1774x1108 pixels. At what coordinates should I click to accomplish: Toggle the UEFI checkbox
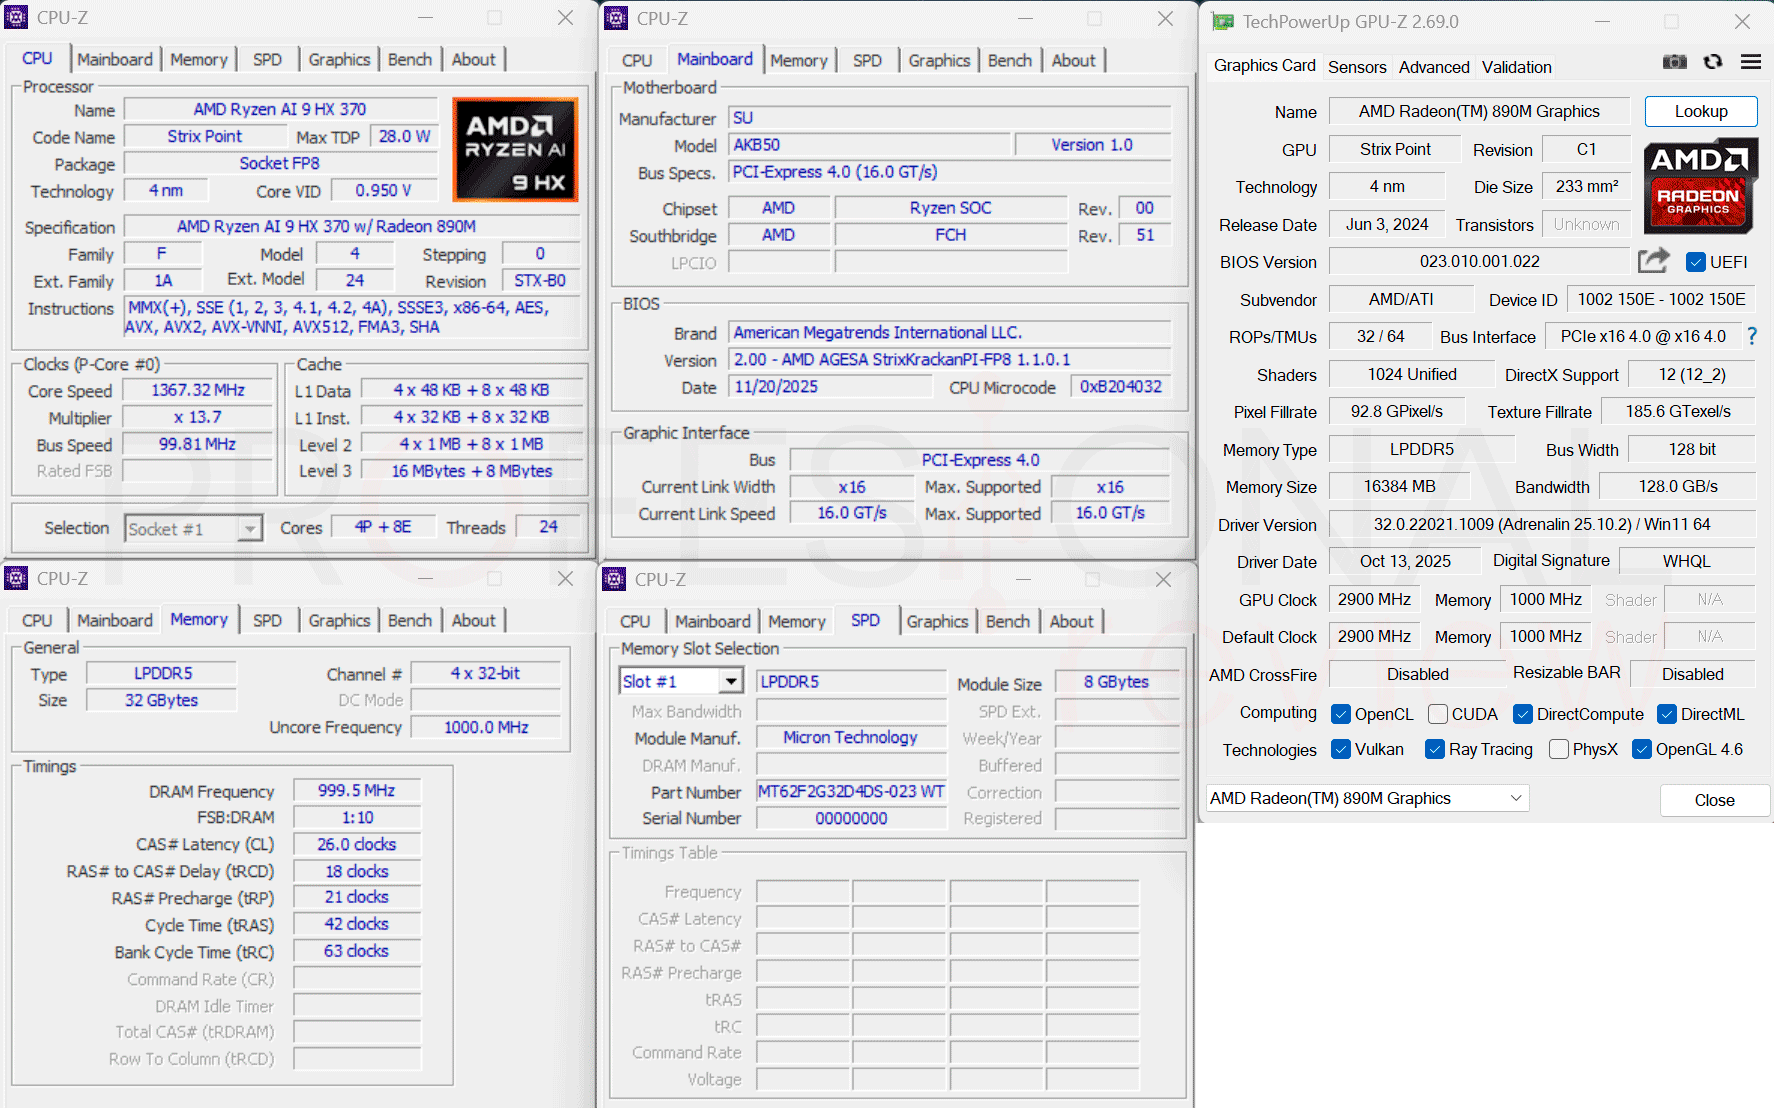pos(1695,262)
